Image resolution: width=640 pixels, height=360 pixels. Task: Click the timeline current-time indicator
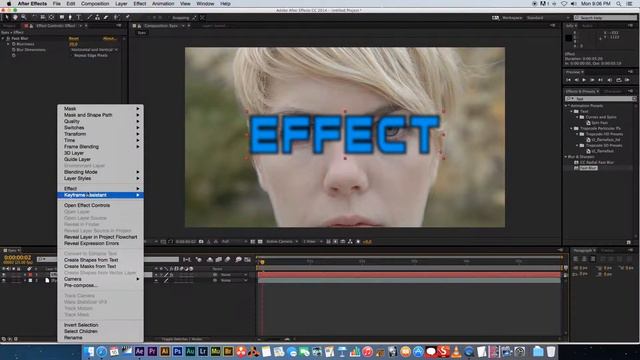point(262,262)
